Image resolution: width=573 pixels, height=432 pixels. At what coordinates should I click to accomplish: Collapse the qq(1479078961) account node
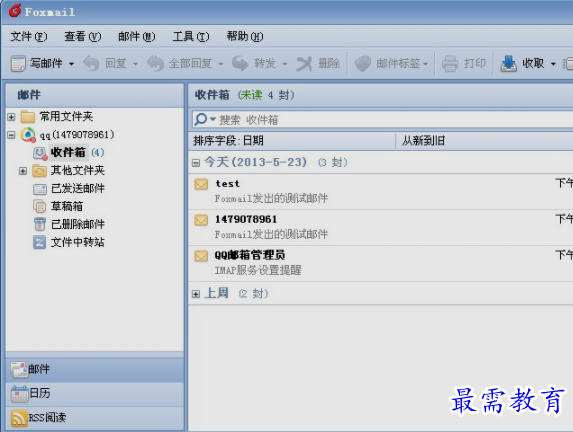(x=11, y=135)
